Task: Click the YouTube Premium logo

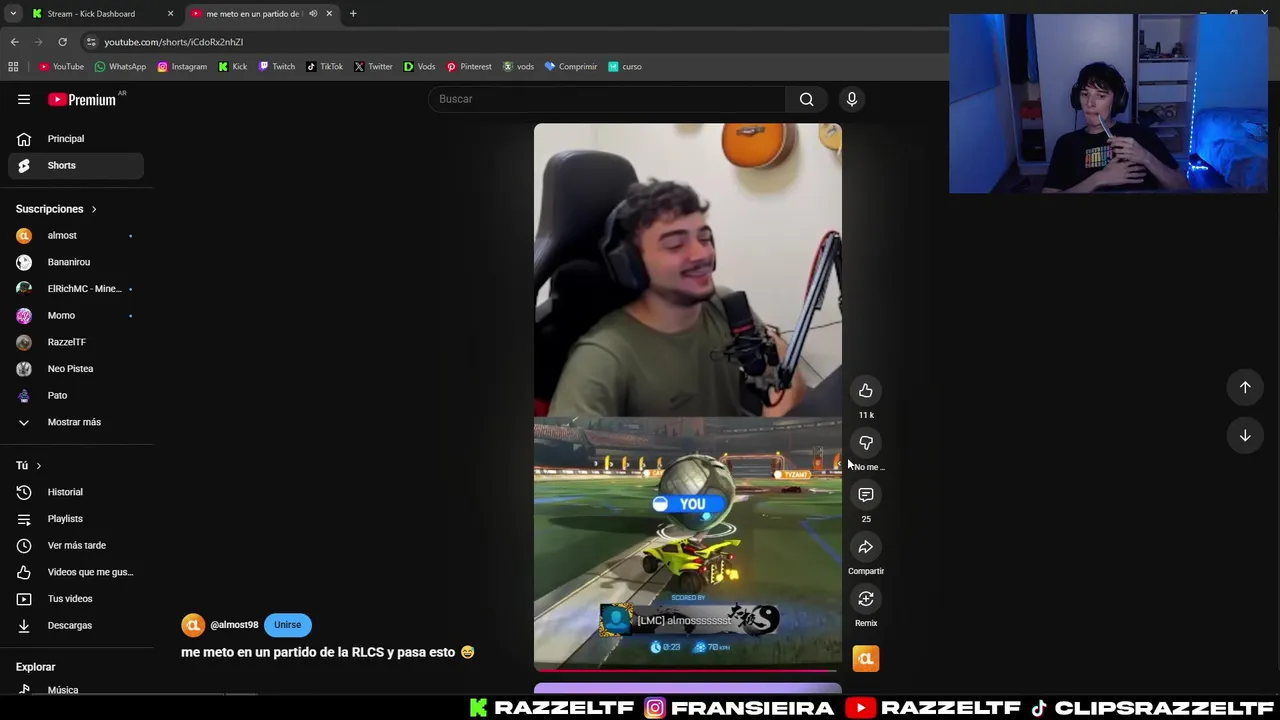Action: [82, 99]
